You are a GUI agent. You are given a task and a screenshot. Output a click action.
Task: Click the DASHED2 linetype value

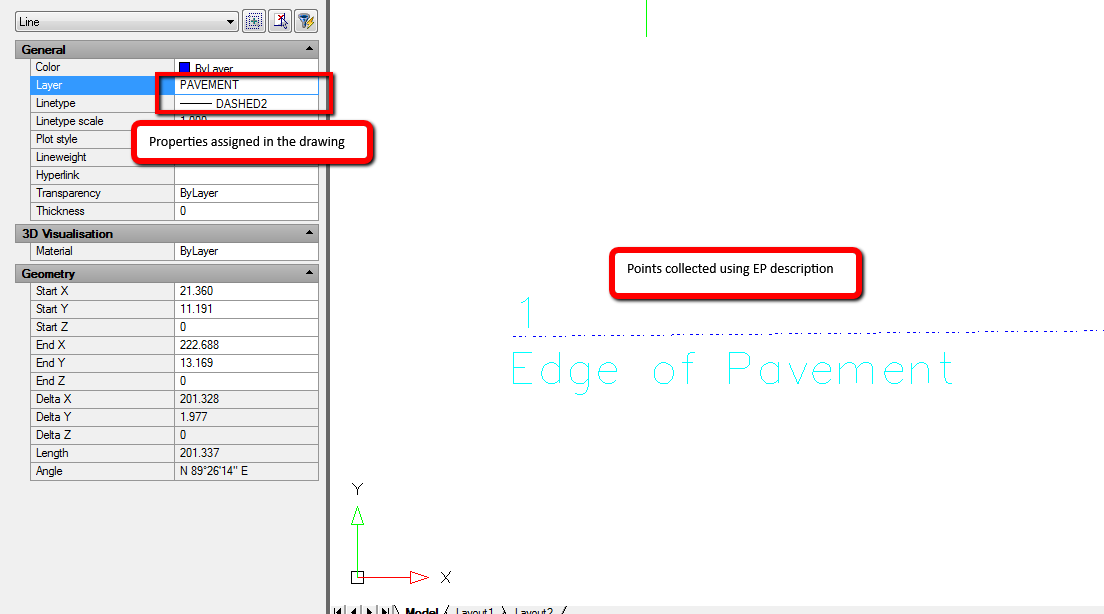246,103
